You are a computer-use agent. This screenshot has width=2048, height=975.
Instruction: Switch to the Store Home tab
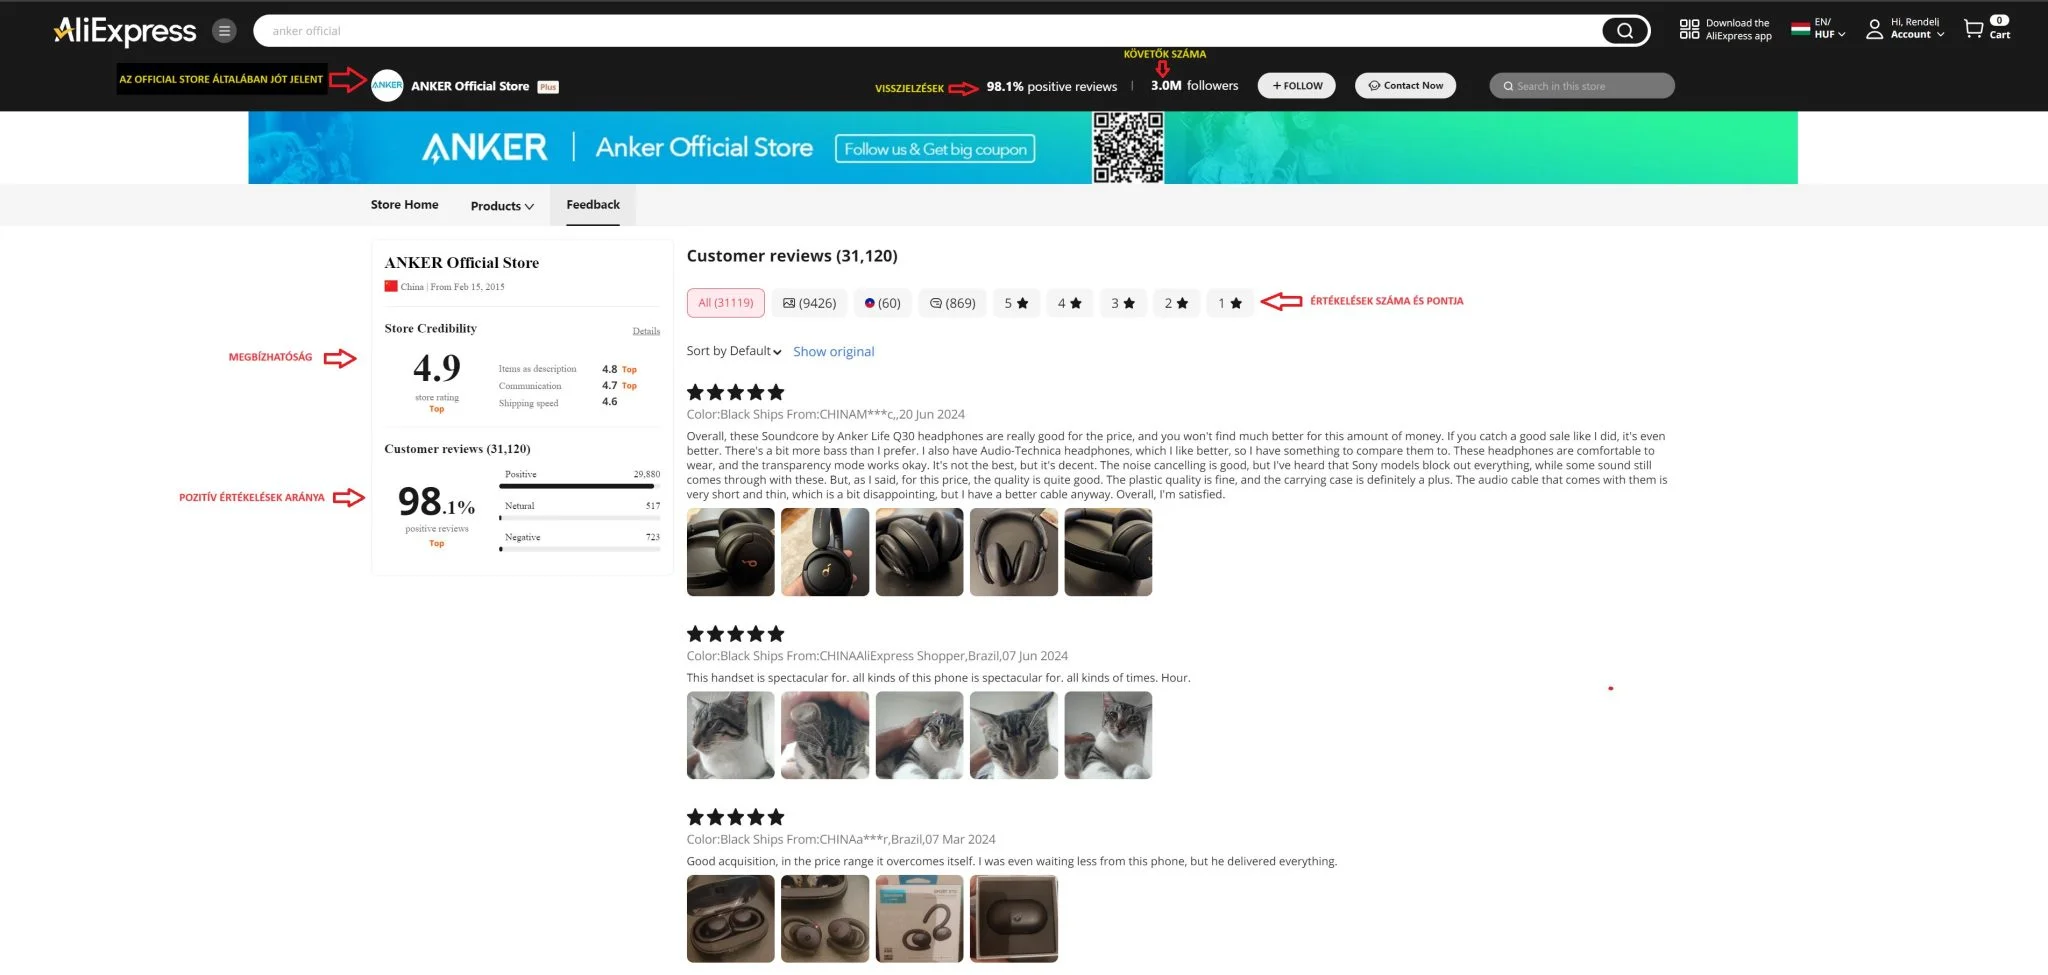(x=404, y=205)
